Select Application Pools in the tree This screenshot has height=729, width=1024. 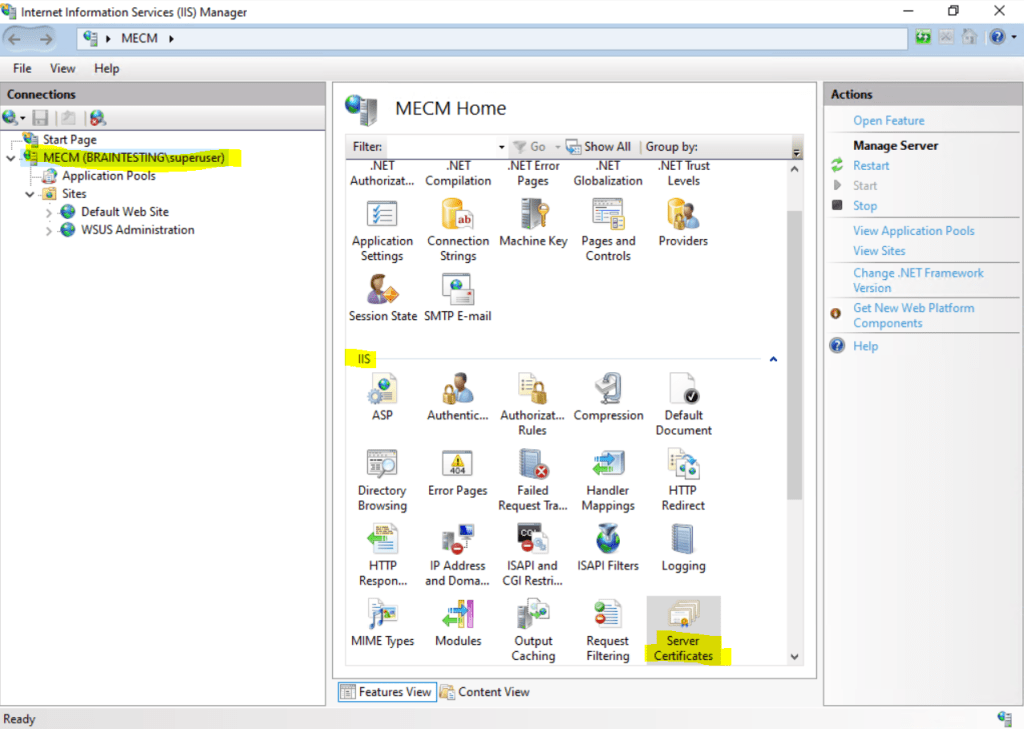point(108,176)
